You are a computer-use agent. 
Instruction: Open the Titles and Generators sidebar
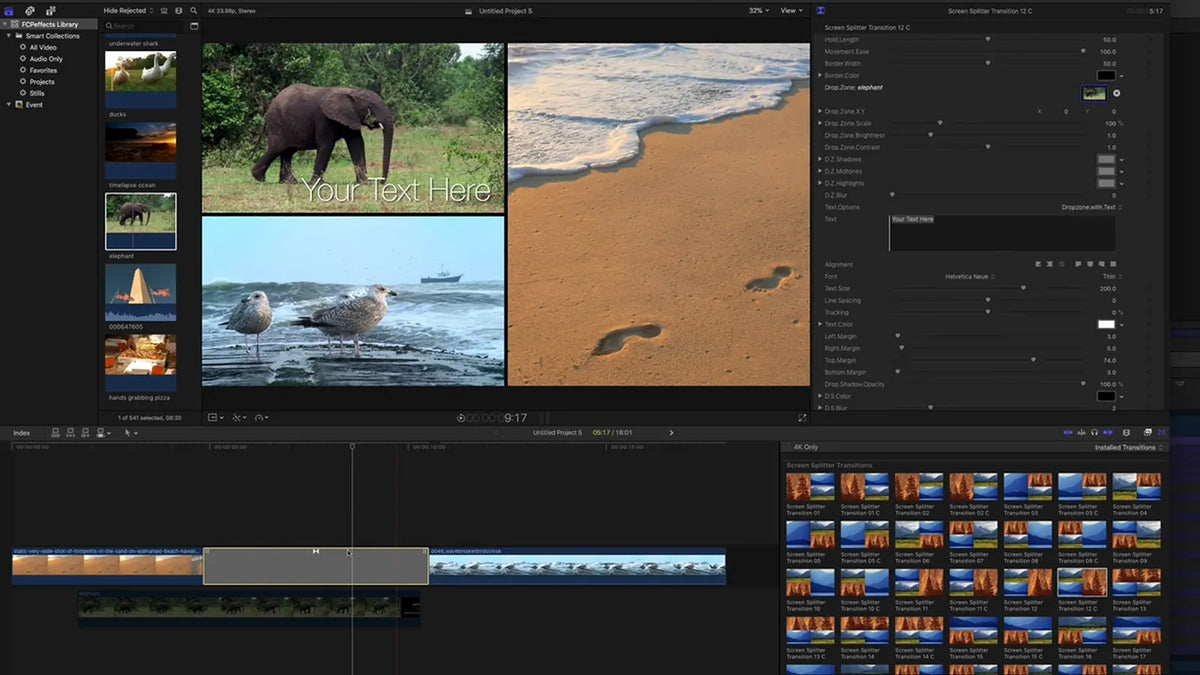pyautogui.click(x=51, y=10)
